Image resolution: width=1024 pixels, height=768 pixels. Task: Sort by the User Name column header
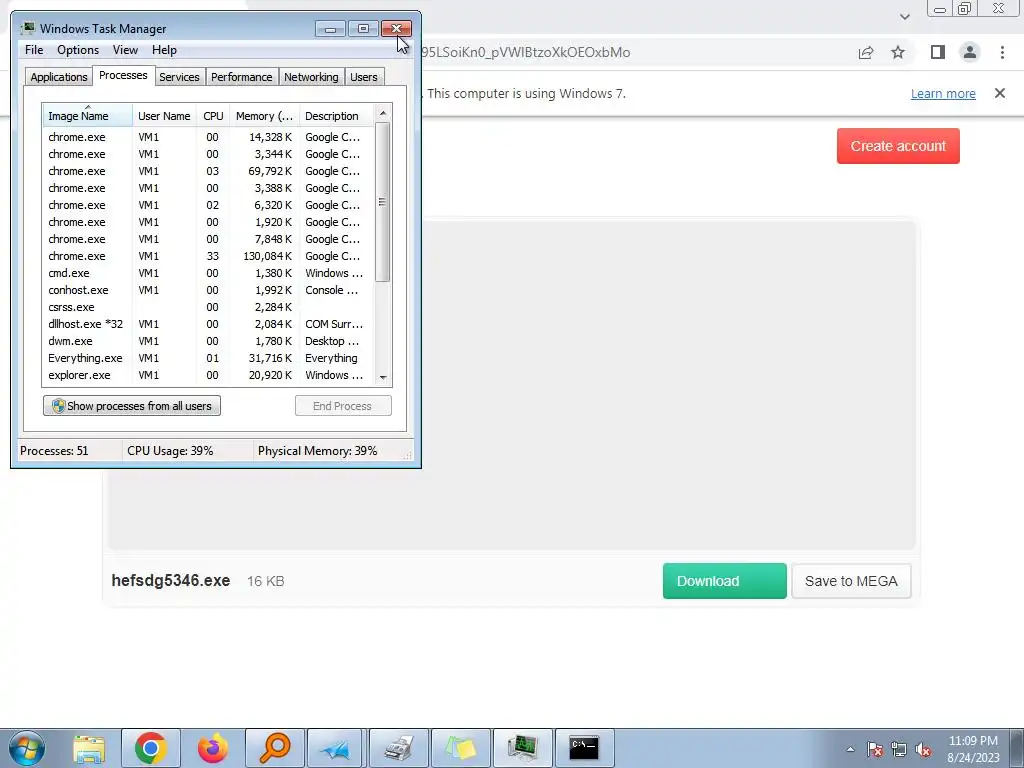tap(164, 116)
